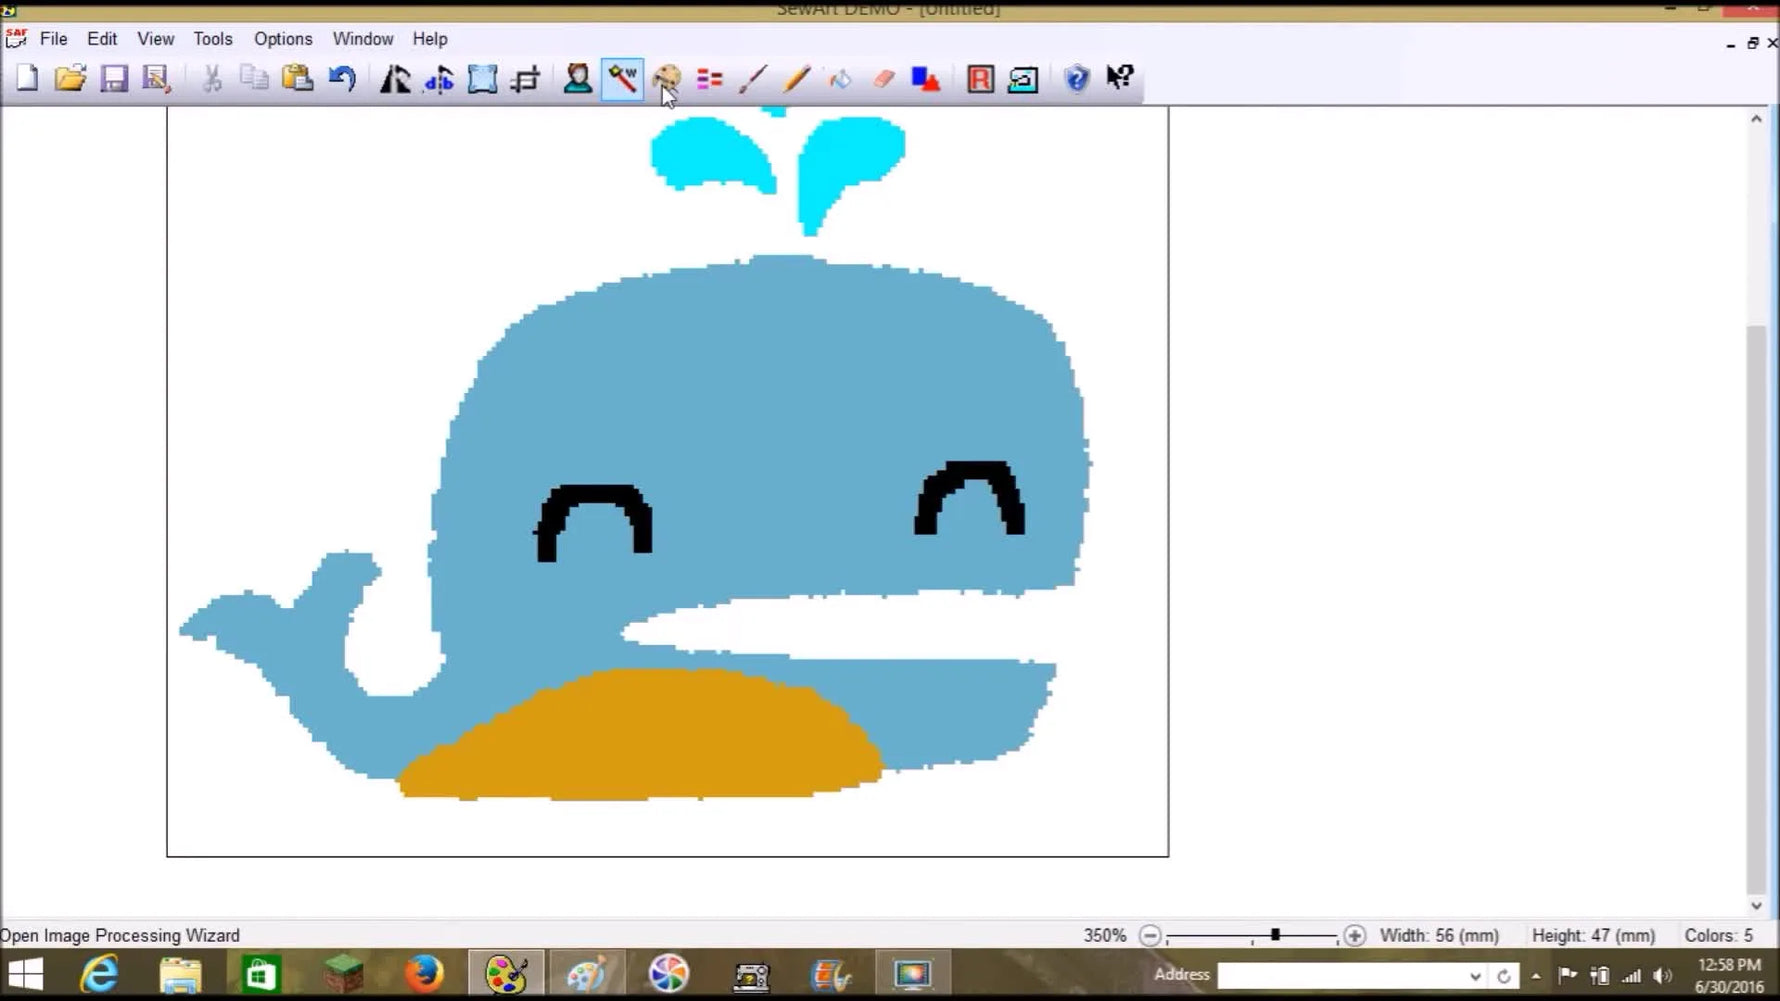Open the Help menu
Image resolution: width=1780 pixels, height=1001 pixels.
[x=430, y=39]
